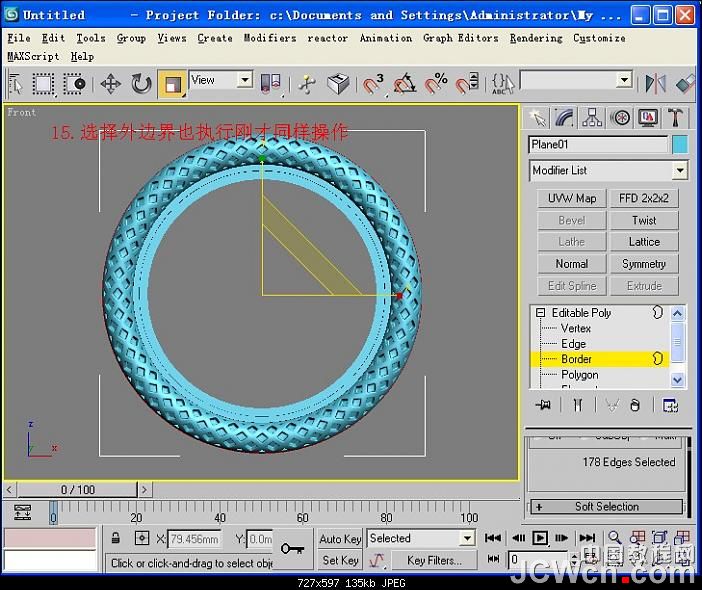
Task: Toggle Selection Lock padlock
Action: click(x=116, y=538)
